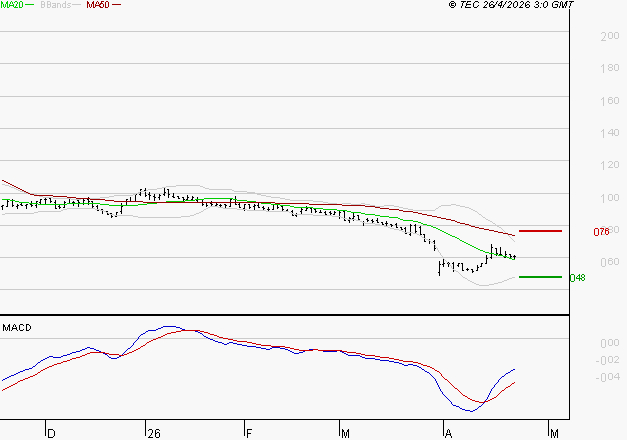
Task: Toggle the MA50 legend entry
Action: pyautogui.click(x=98, y=5)
